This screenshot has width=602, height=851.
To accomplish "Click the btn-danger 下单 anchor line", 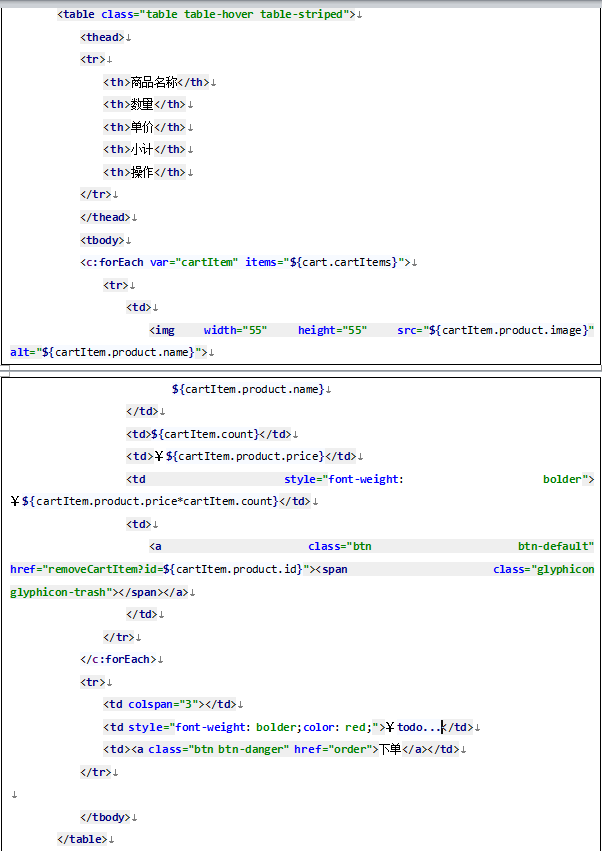I will coord(281,750).
